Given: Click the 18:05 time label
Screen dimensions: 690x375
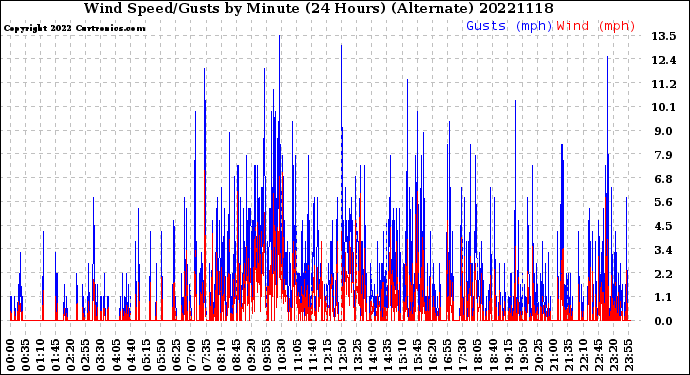Looking at the screenshot, I should (478, 355).
